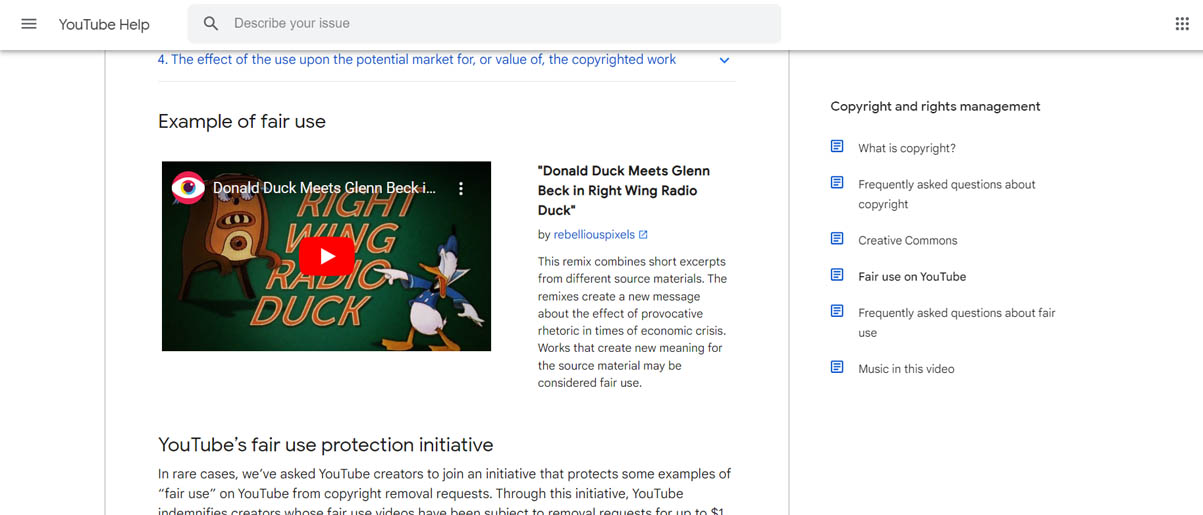The width and height of the screenshot is (1203, 515).
Task: Click the article icon beside Frequently asked questions about copyright
Action: coord(837,183)
